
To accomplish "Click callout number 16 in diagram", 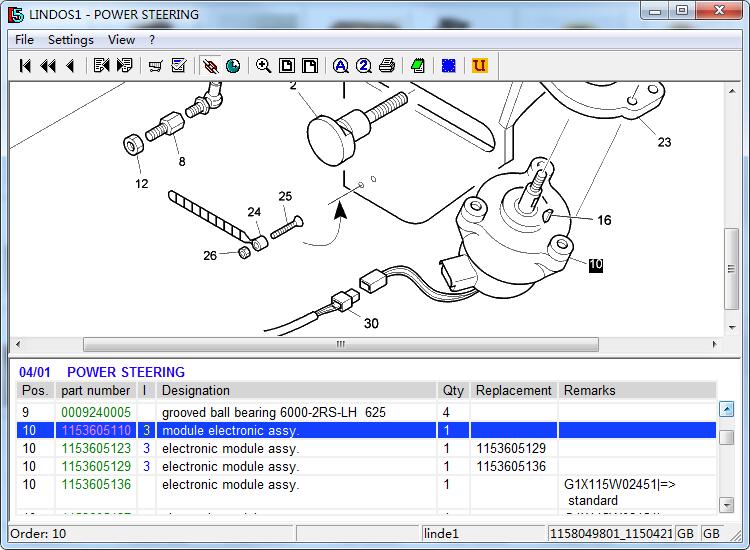I will pyautogui.click(x=604, y=220).
